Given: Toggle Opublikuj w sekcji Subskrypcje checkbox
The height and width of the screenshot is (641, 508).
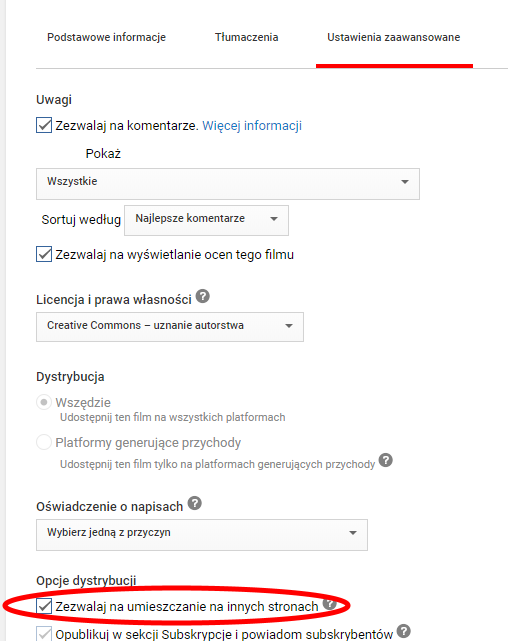Looking at the screenshot, I should 44,633.
